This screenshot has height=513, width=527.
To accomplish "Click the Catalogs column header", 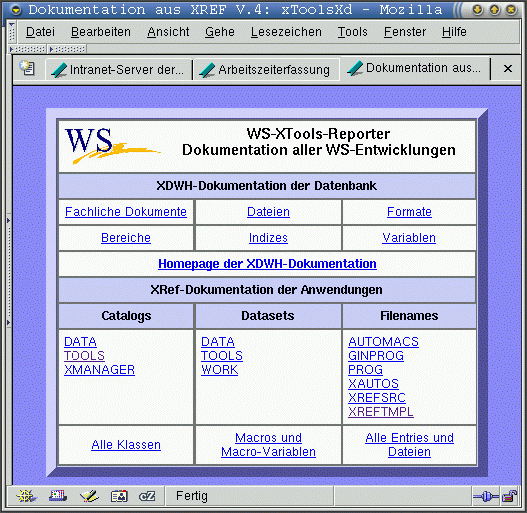I will pyautogui.click(x=126, y=316).
